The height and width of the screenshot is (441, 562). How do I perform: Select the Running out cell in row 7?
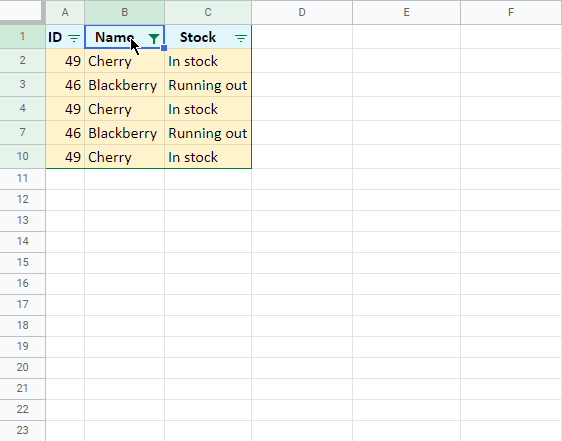(208, 133)
